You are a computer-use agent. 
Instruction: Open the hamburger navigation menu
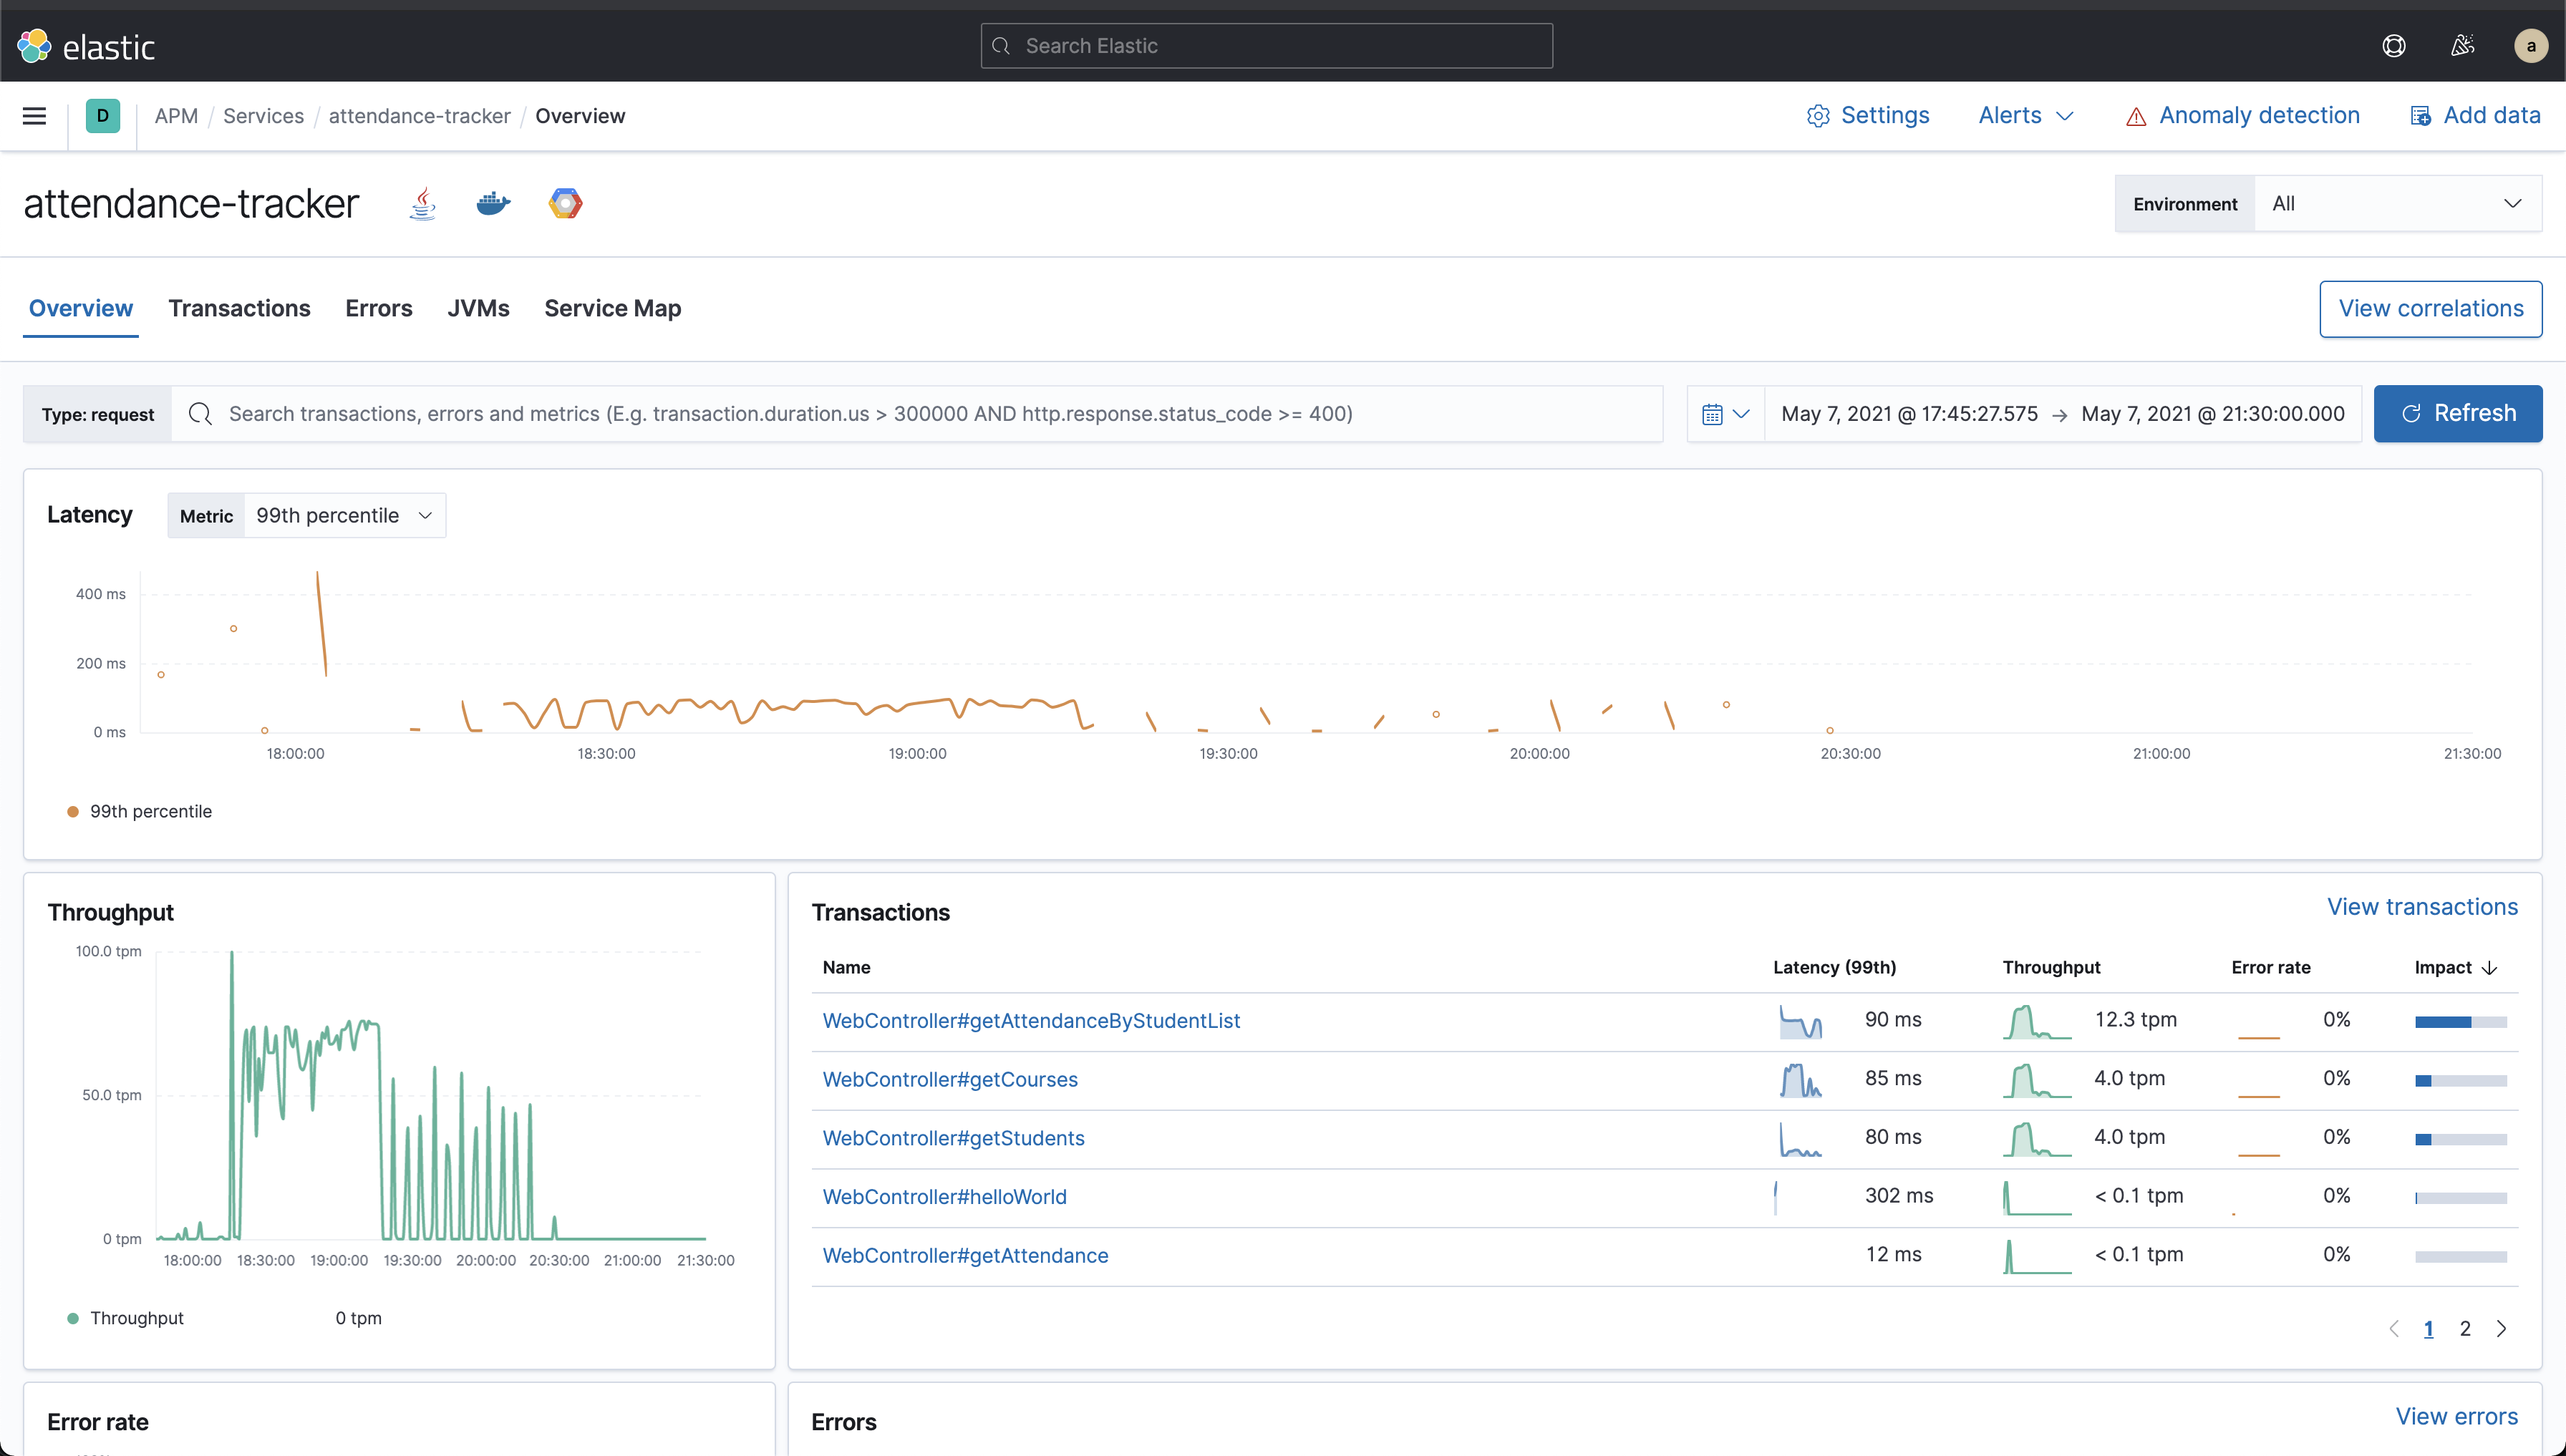pyautogui.click(x=34, y=115)
